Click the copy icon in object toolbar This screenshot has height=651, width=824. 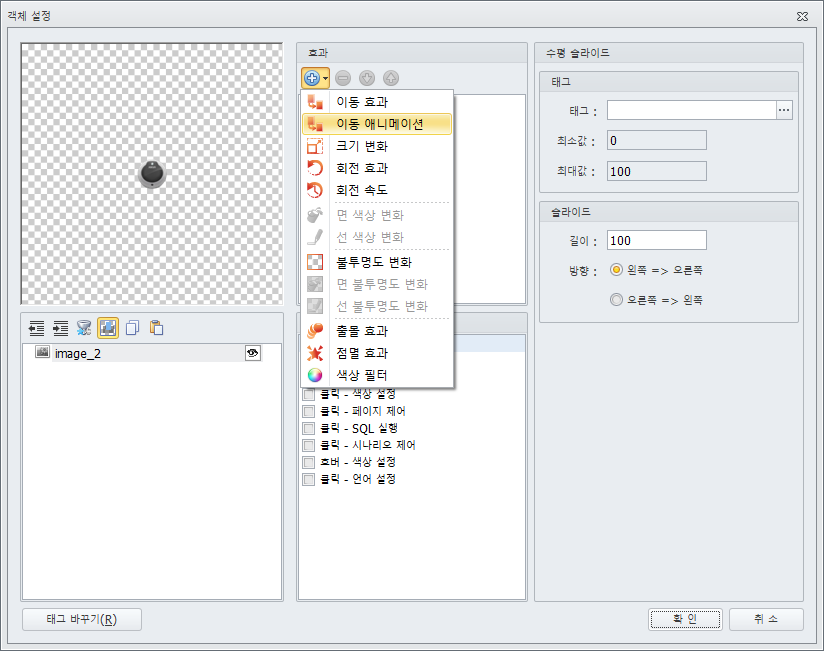point(132,327)
